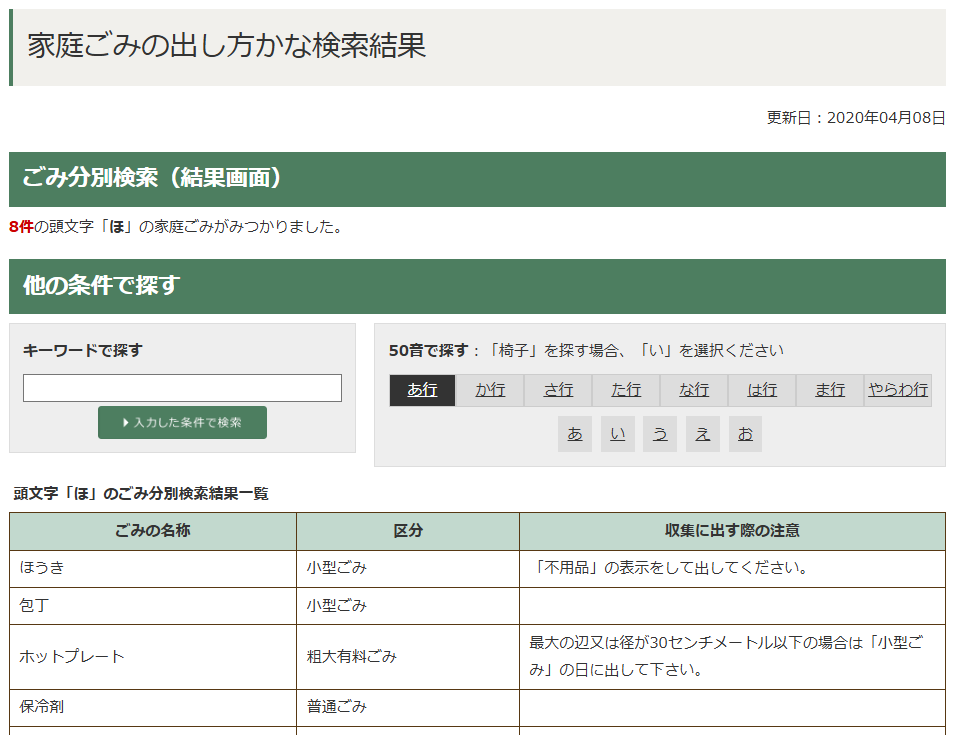Pick the お character link
Viewport: 957px width, 735px height.
coord(745,434)
